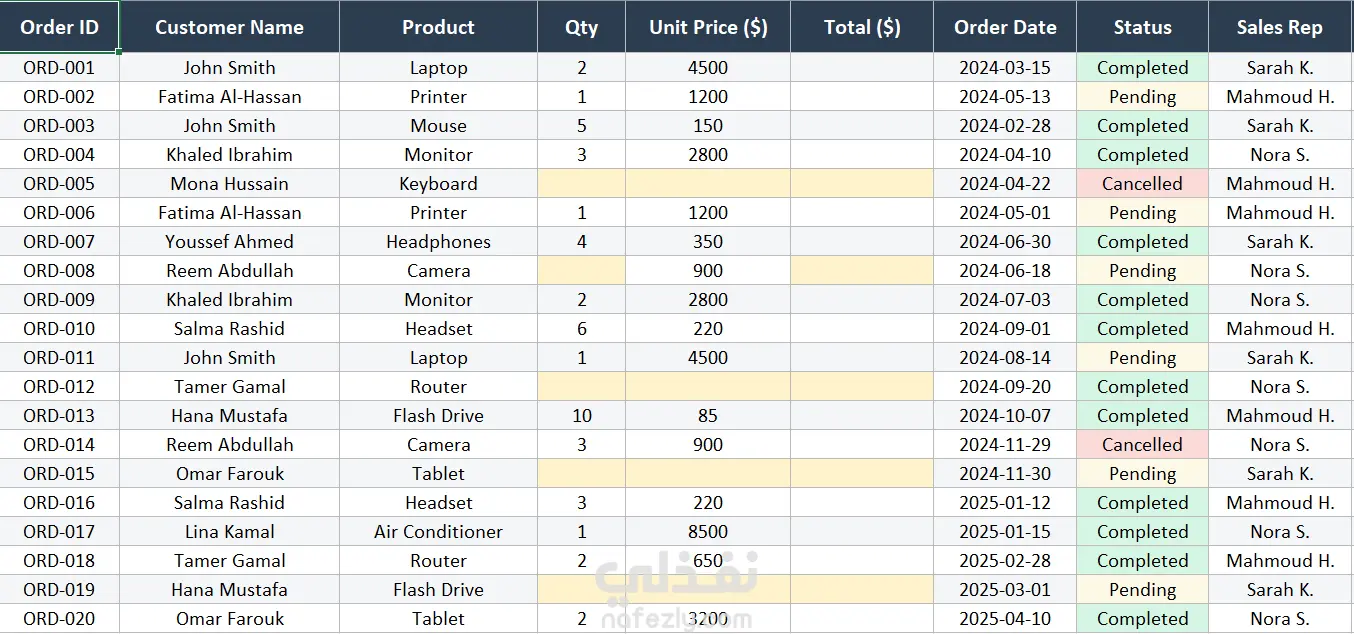Select the Order ID header cell
Image resolution: width=1354 pixels, height=634 pixels.
pos(60,27)
